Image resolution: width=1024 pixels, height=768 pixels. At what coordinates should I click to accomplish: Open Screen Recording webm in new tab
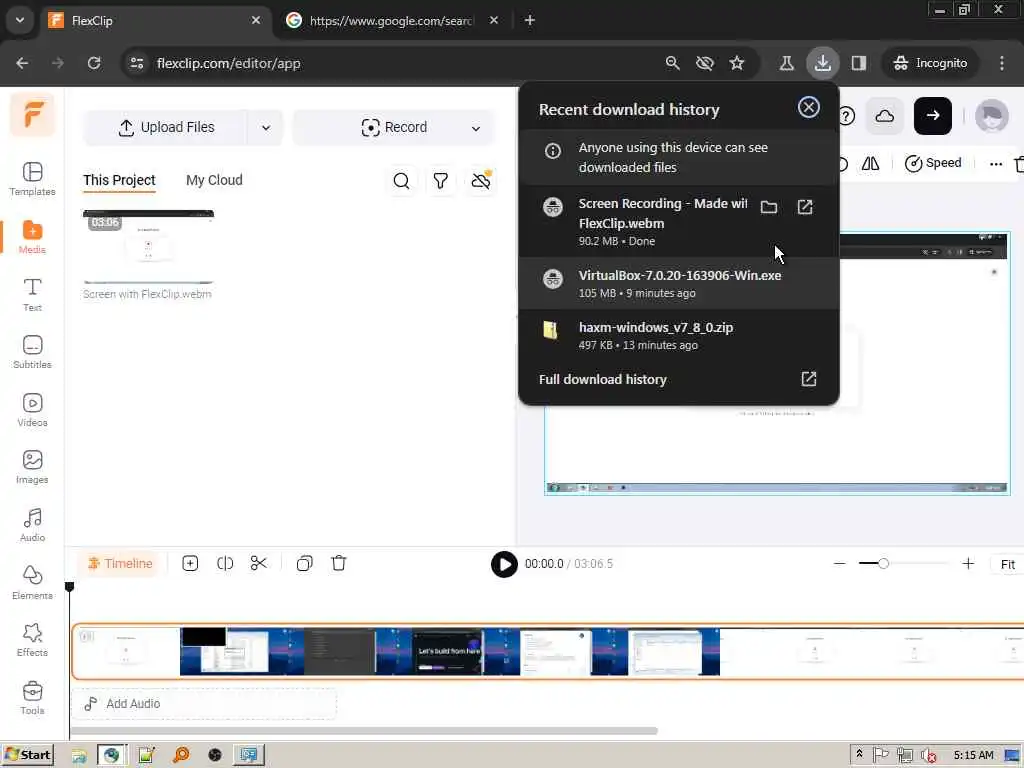pyautogui.click(x=805, y=207)
